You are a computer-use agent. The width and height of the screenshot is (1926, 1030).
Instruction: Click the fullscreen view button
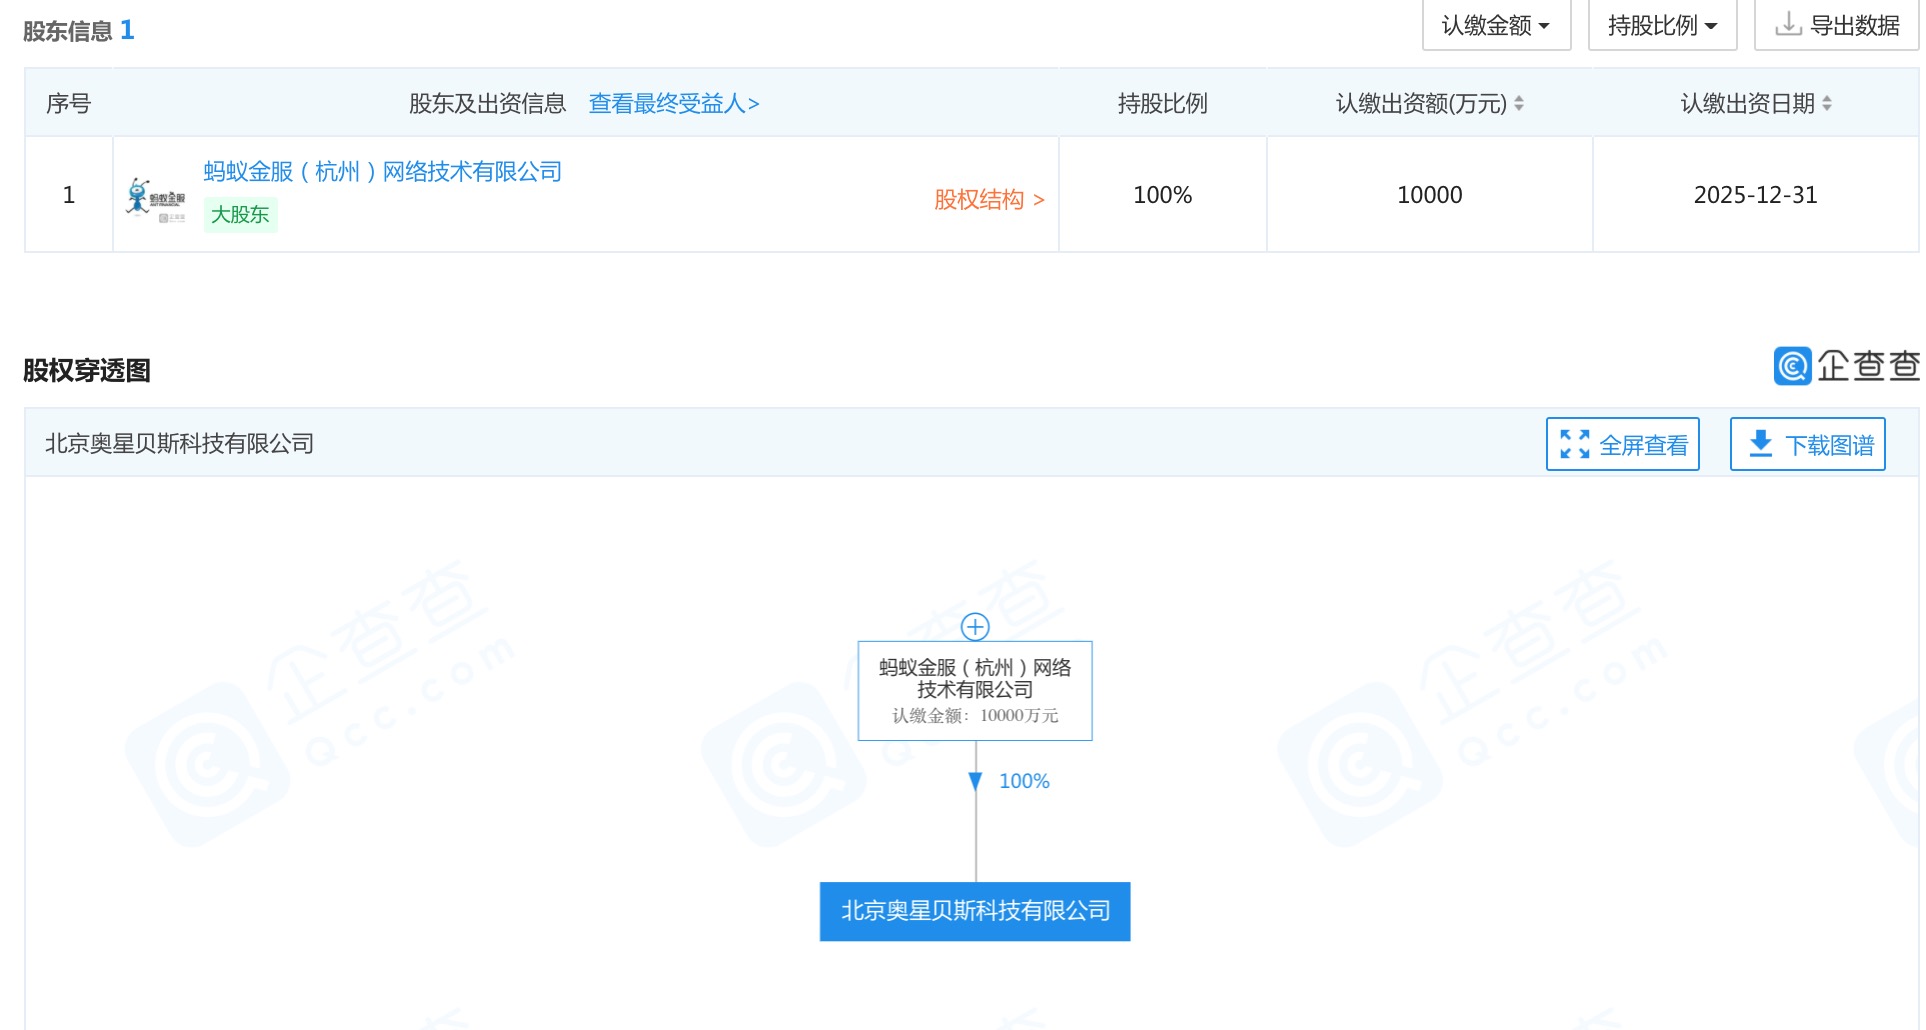coord(1622,445)
